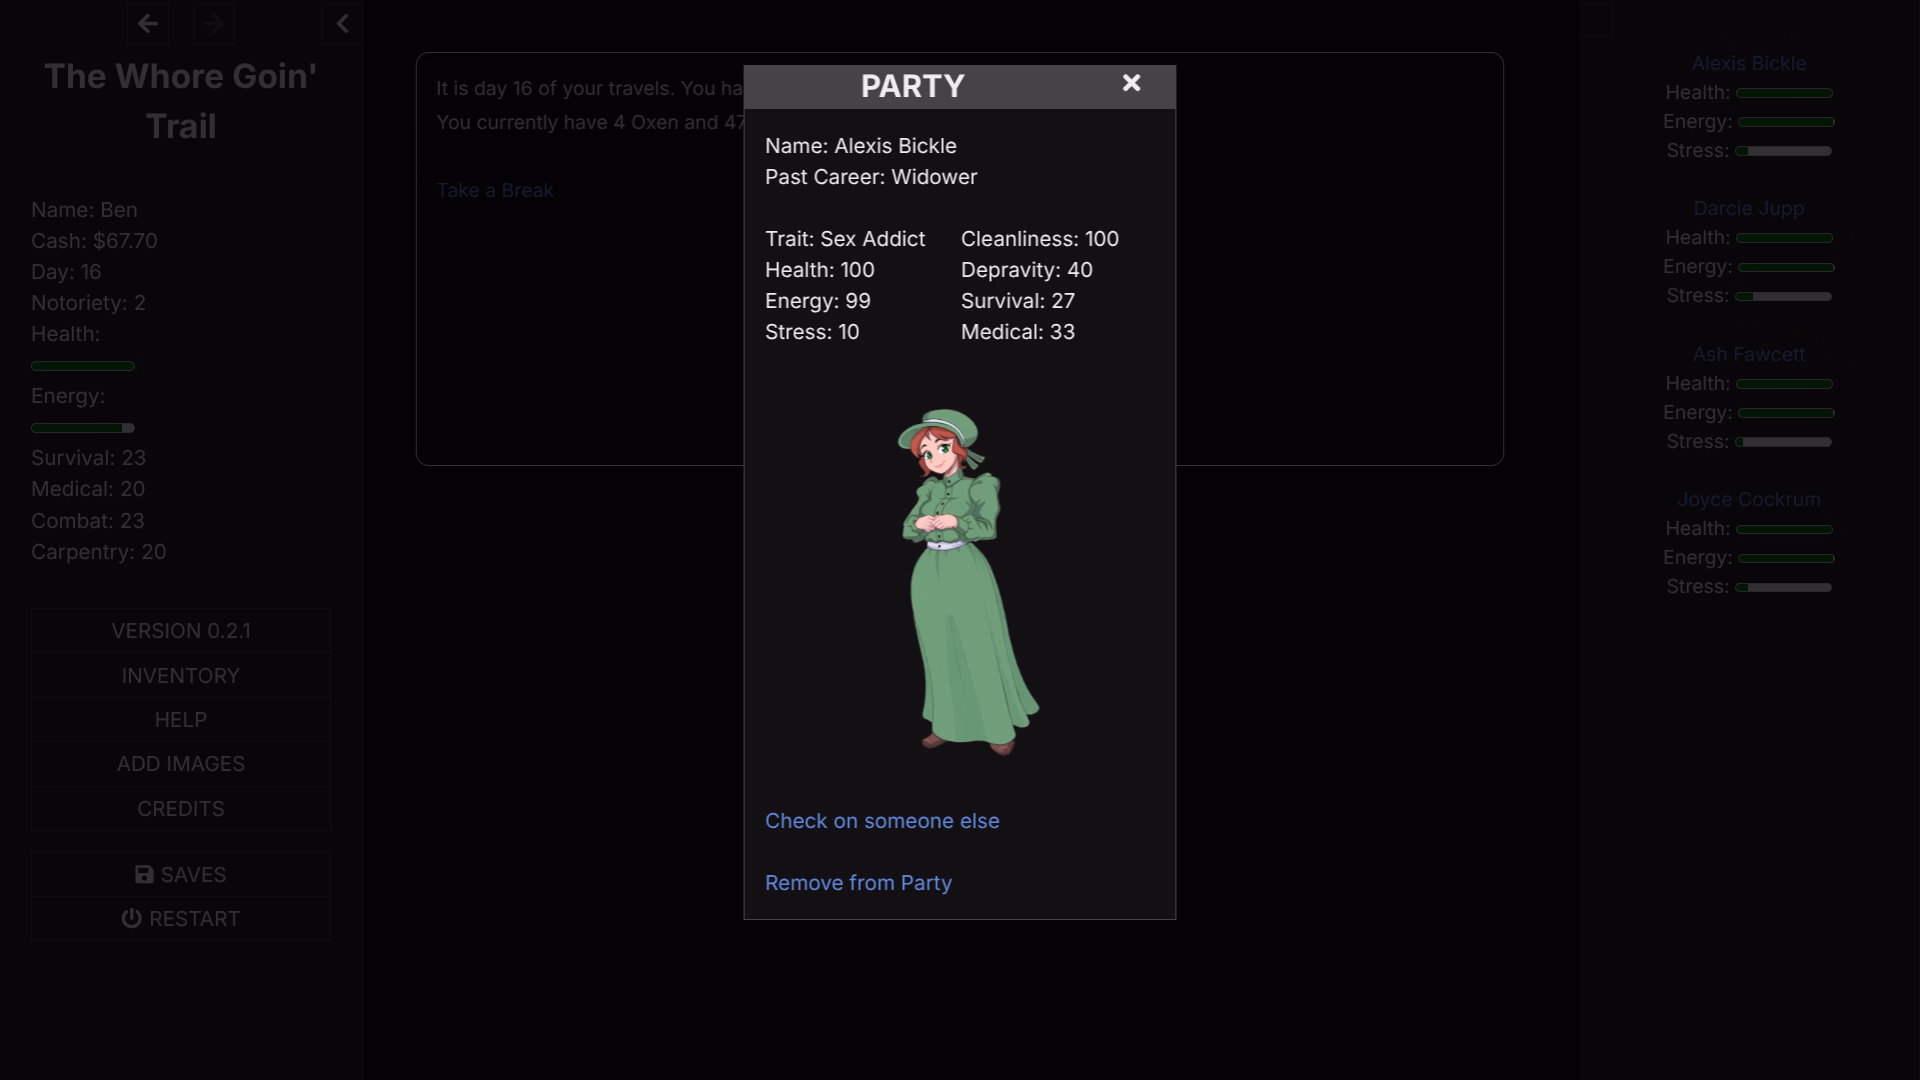Click the 'Survival: 27' stat in dialog

tap(1018, 301)
